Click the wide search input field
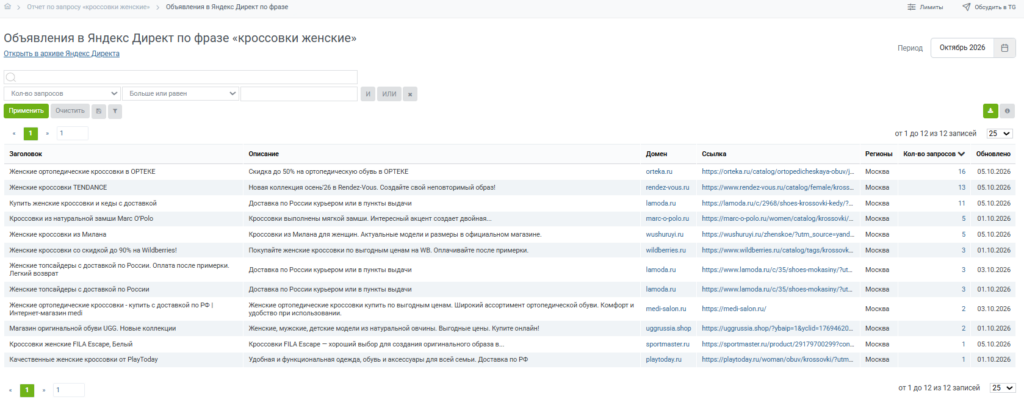This screenshot has width=1024, height=405. coord(180,77)
